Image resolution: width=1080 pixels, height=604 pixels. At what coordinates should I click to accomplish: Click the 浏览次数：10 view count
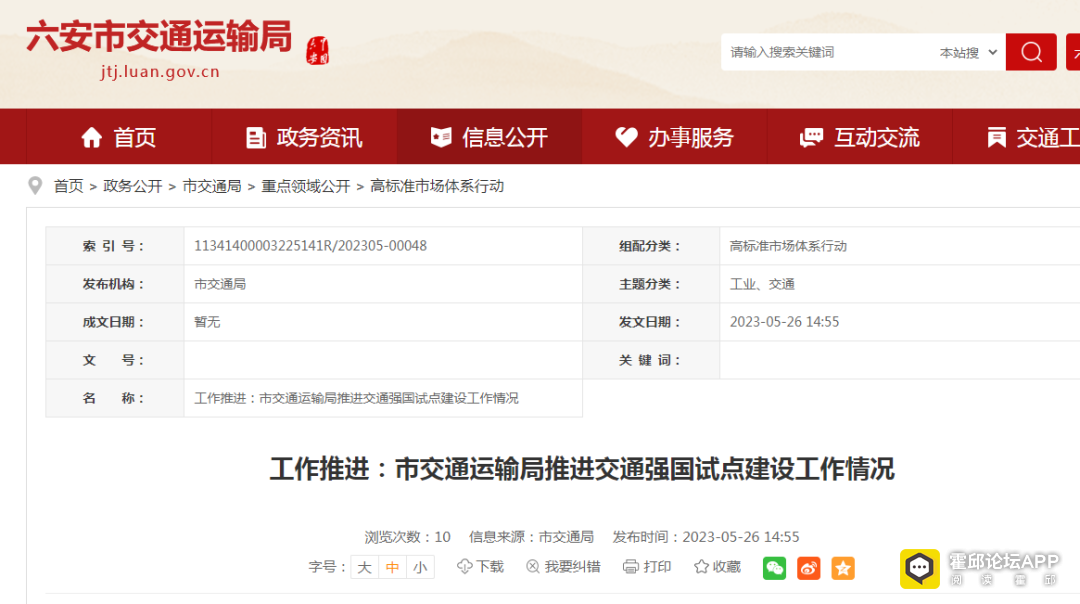(x=407, y=537)
